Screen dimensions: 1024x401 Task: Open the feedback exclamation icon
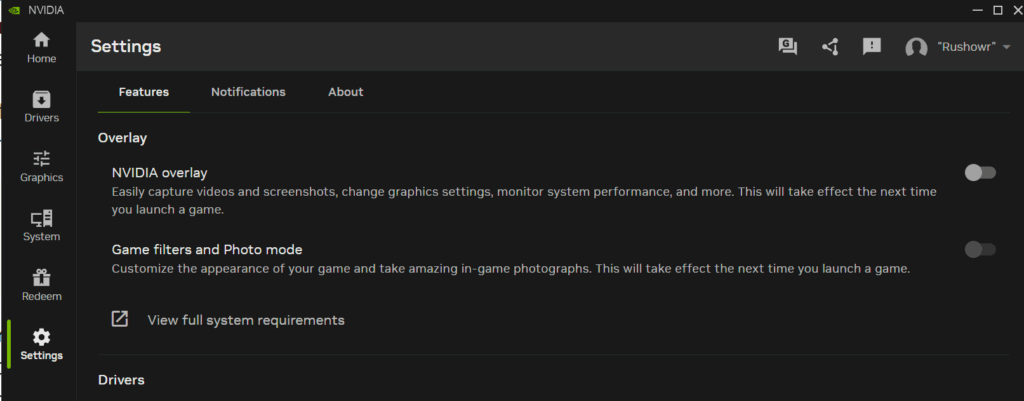click(872, 46)
